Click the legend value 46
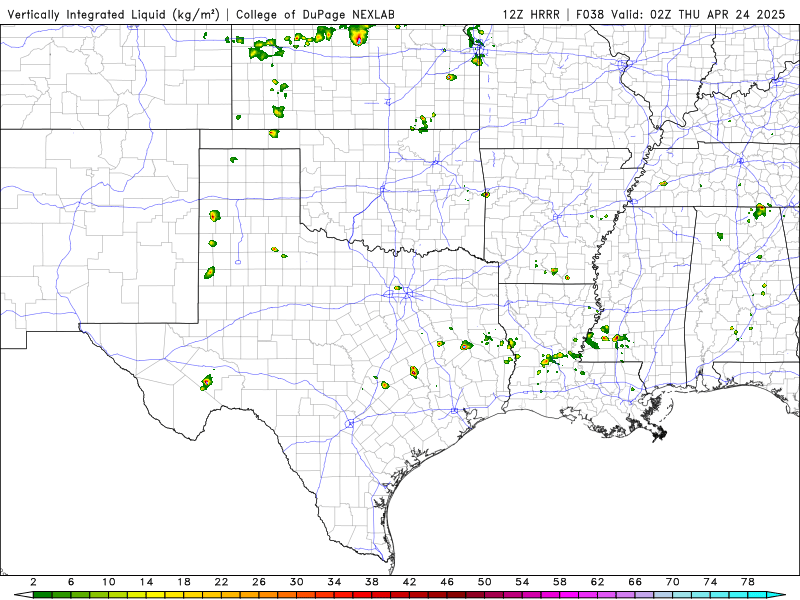The height and width of the screenshot is (600, 800). tap(447, 582)
